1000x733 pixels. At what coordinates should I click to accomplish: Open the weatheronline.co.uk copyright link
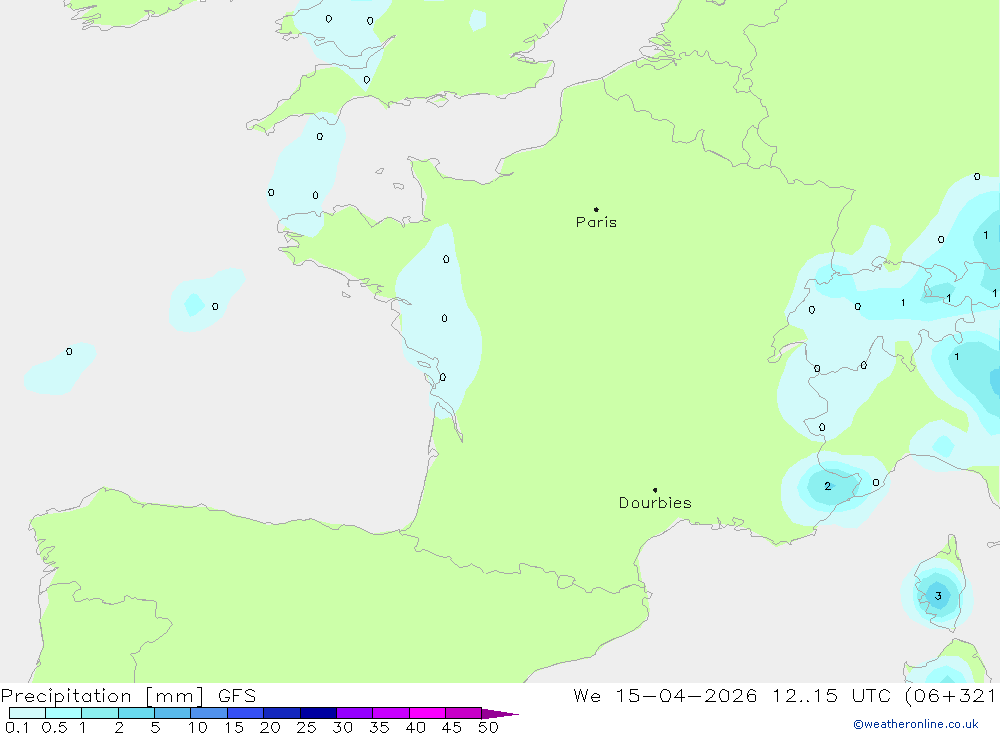[915, 724]
